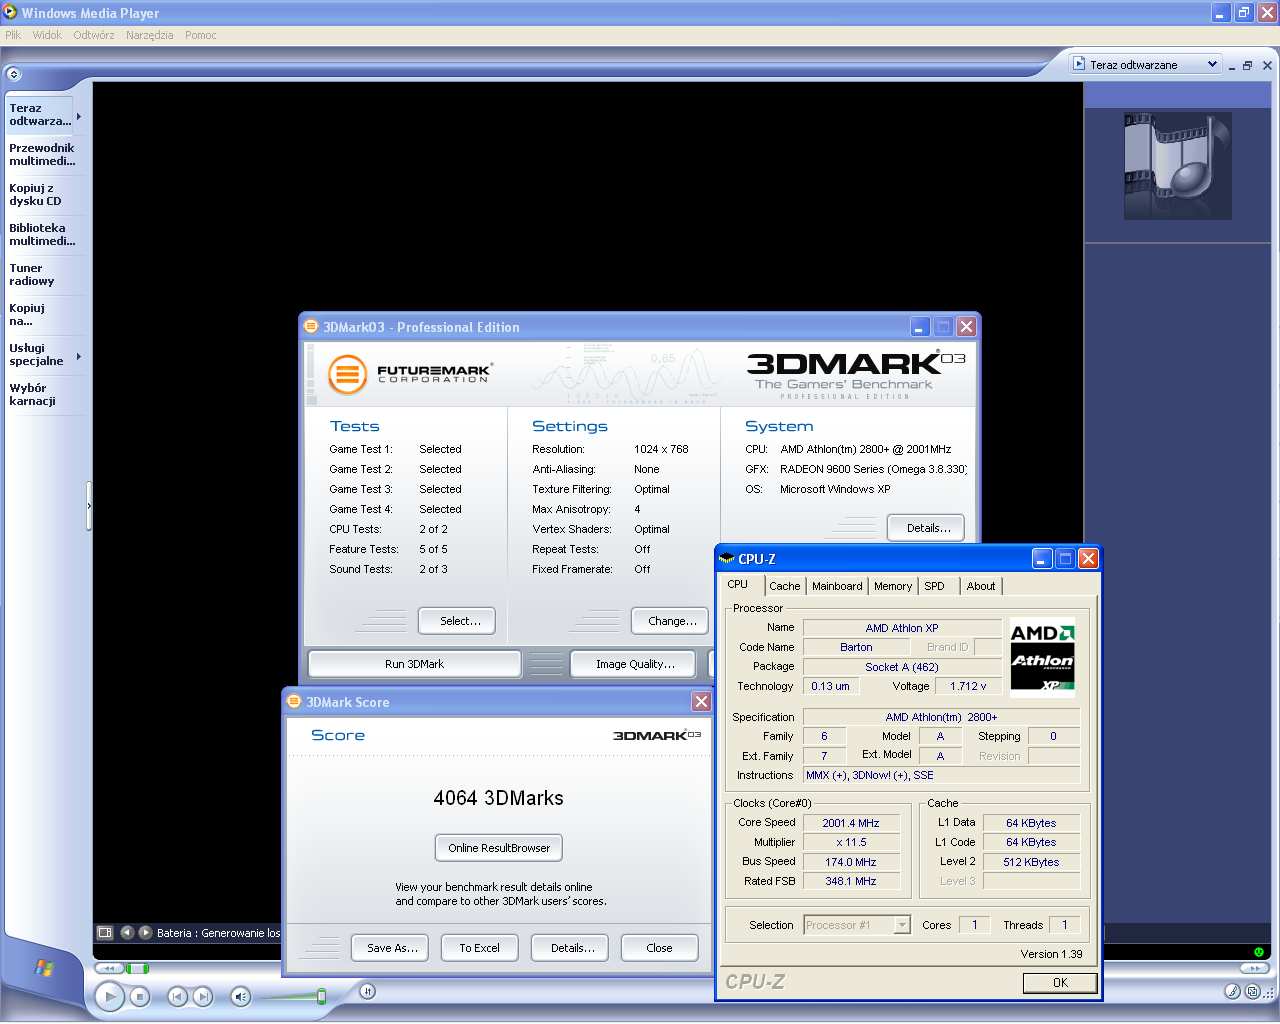The width and height of the screenshot is (1280, 1024).
Task: Click the fast forward button at bottom right
Action: point(1254,968)
